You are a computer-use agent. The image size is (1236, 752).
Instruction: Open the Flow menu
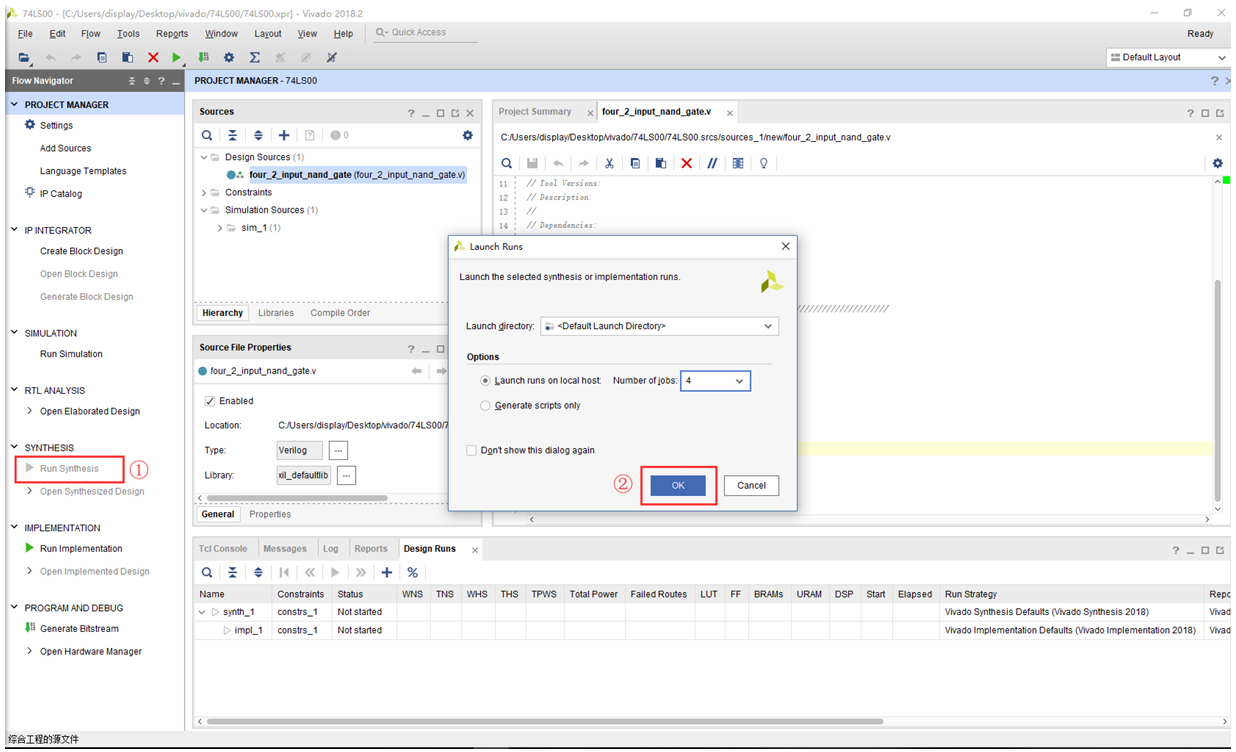pos(91,34)
